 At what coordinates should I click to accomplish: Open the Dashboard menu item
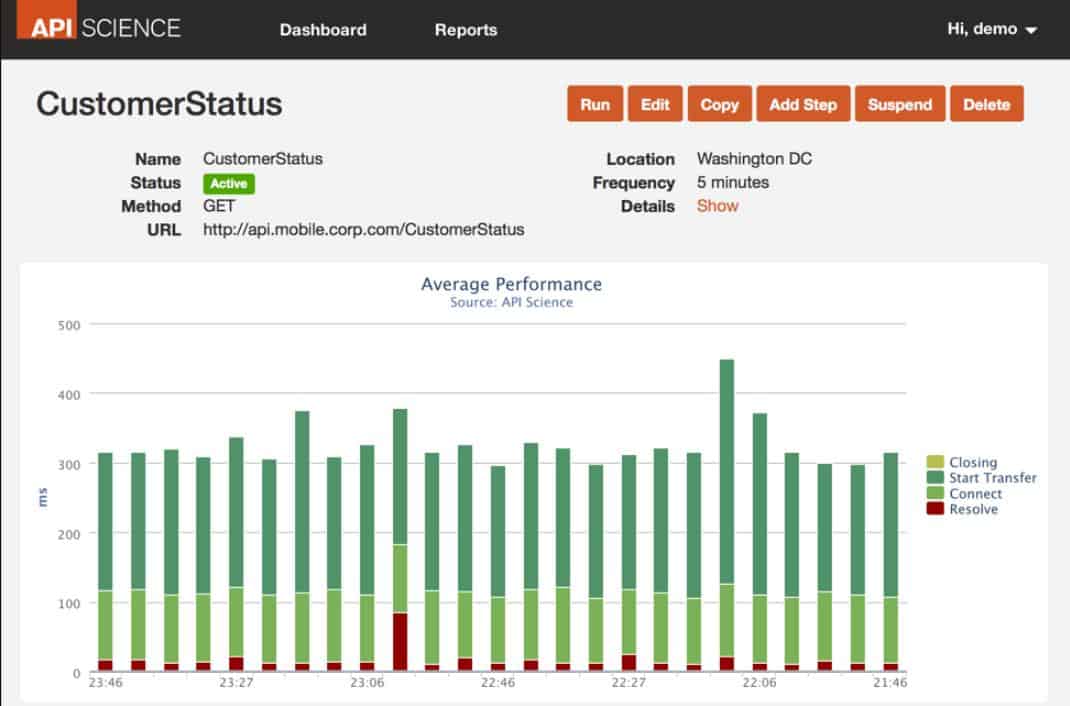click(323, 30)
